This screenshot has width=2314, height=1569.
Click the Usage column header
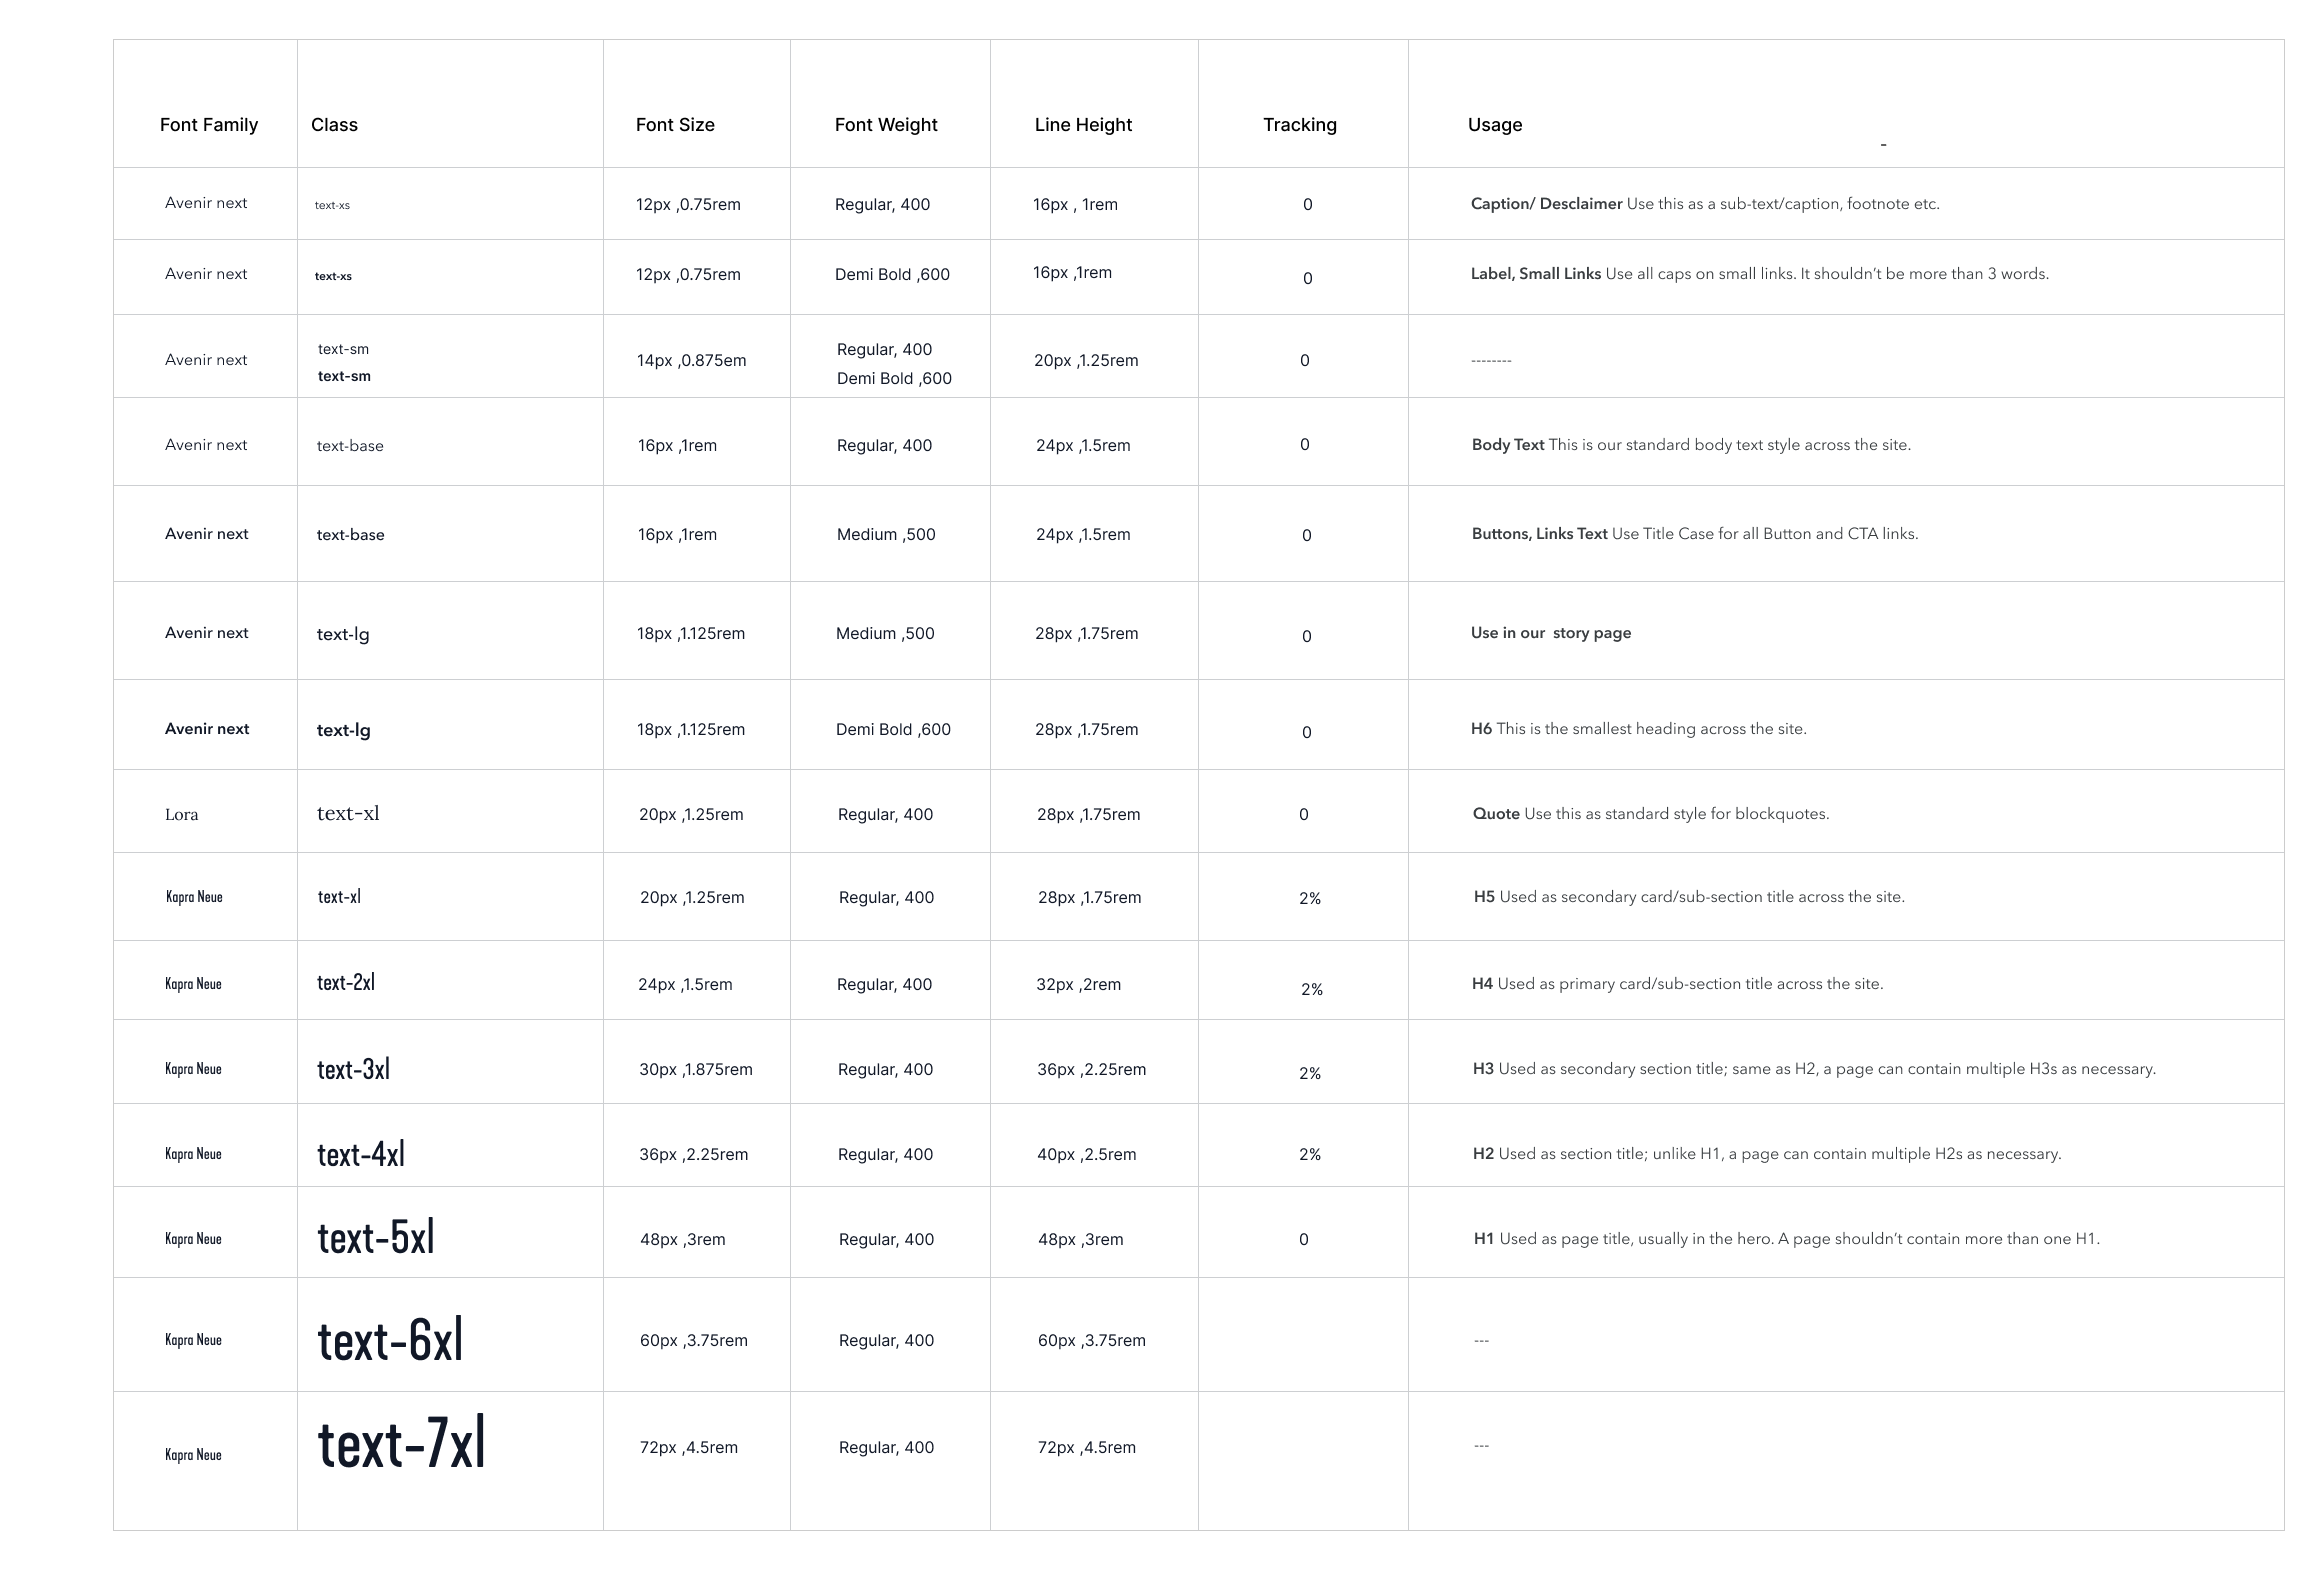(x=1495, y=125)
